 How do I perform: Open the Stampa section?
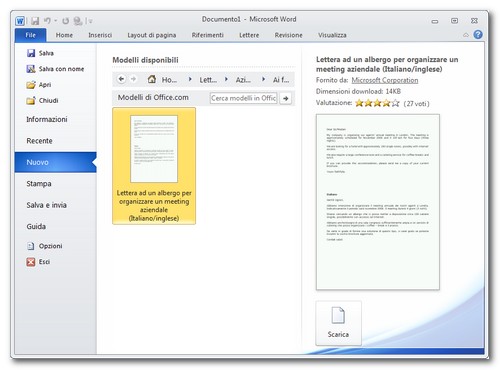pyautogui.click(x=39, y=184)
